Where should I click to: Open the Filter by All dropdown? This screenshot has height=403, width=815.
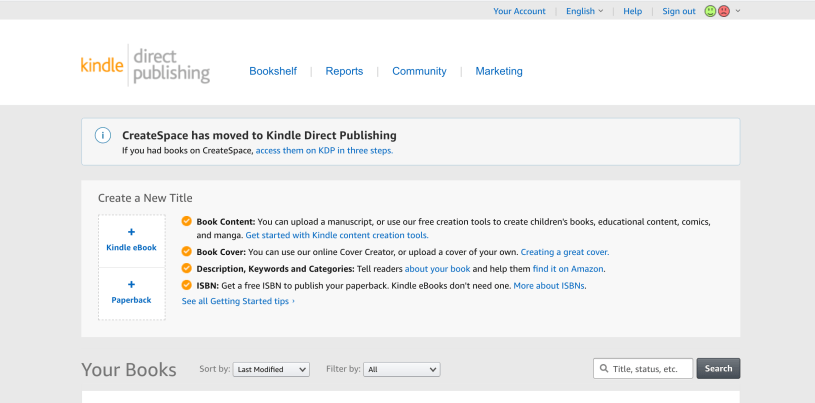tap(401, 369)
